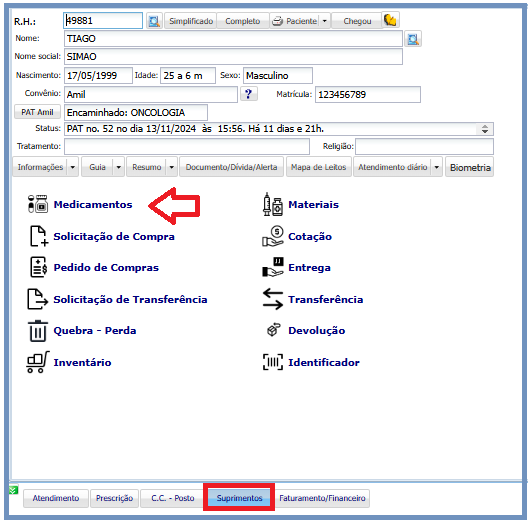The width and height of the screenshot is (530, 525).
Task: Open the Guia dropdown arrow
Action: click(119, 167)
